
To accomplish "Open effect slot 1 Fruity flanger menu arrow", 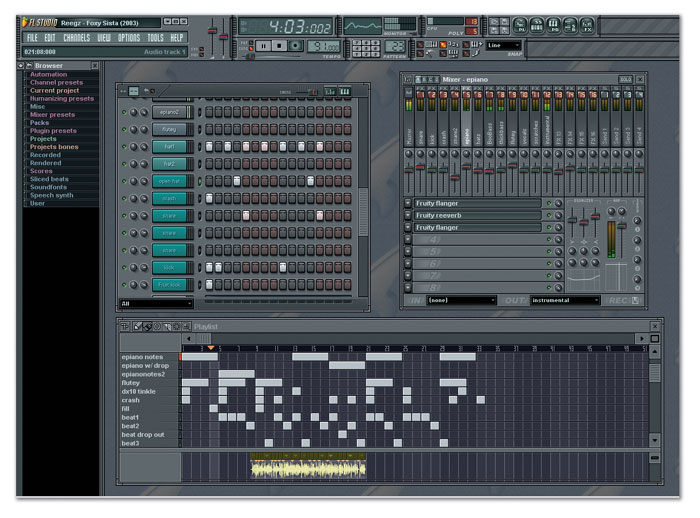I will tap(408, 203).
